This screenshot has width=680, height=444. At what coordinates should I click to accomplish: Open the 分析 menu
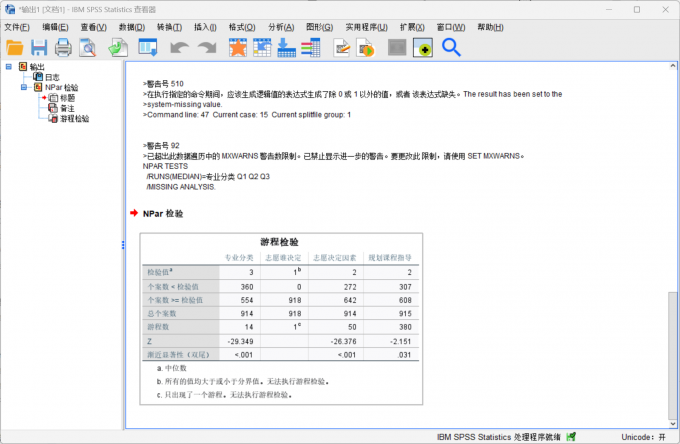pos(281,27)
